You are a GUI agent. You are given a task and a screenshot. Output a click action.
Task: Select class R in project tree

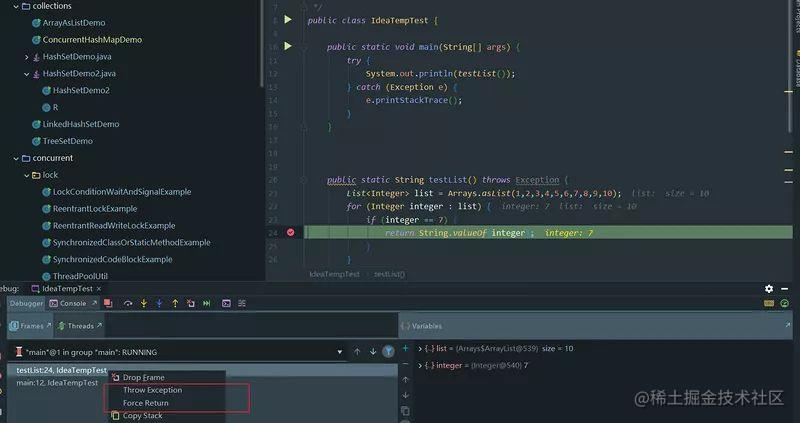coord(55,108)
